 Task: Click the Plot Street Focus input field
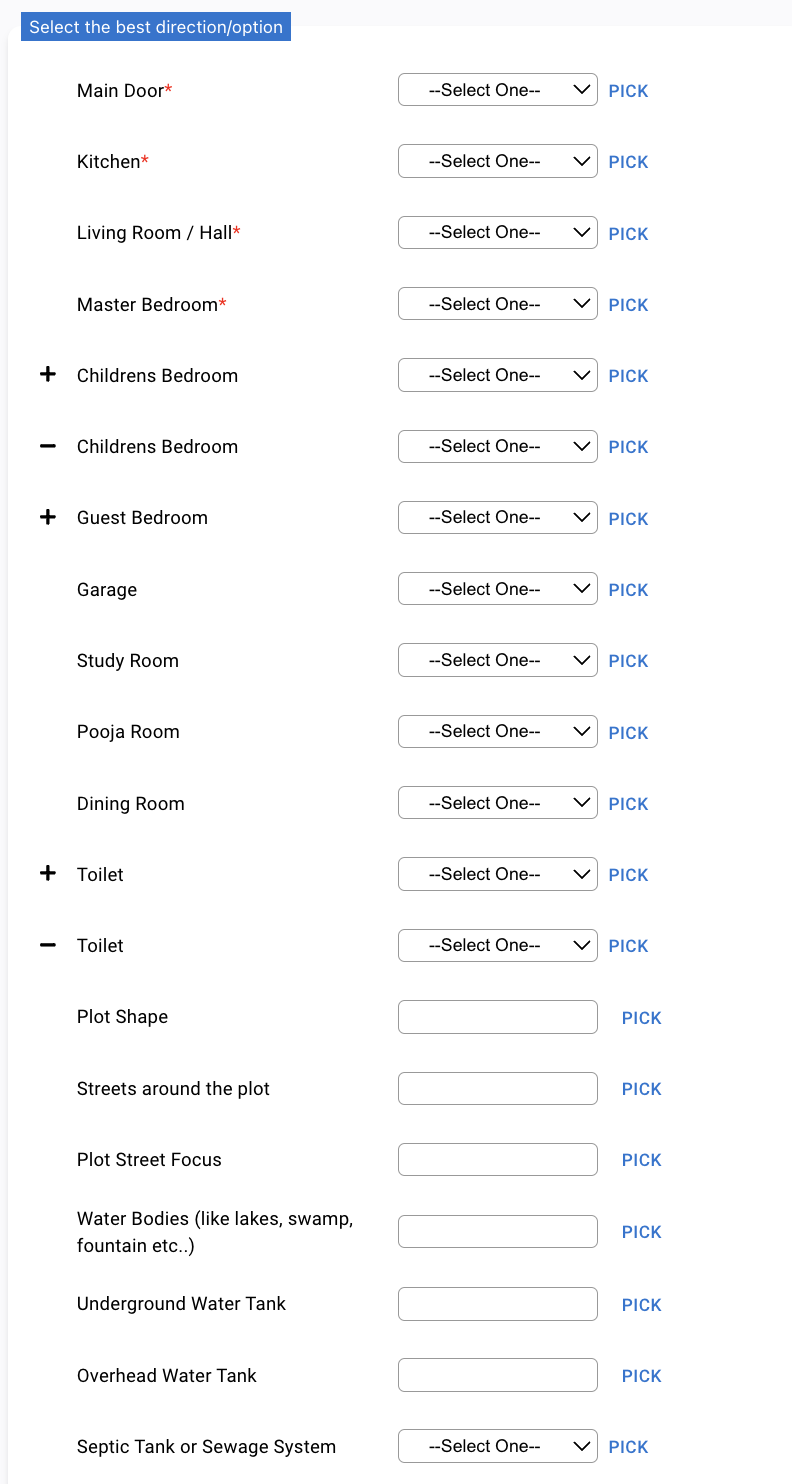point(497,1159)
